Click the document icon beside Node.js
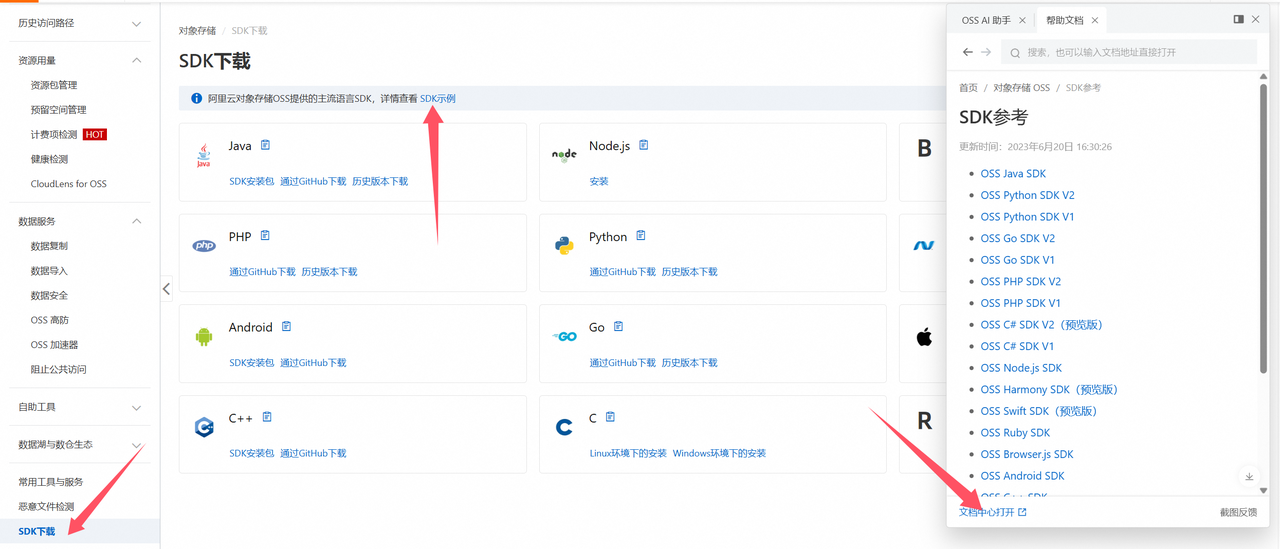The width and height of the screenshot is (1280, 549). coord(644,146)
